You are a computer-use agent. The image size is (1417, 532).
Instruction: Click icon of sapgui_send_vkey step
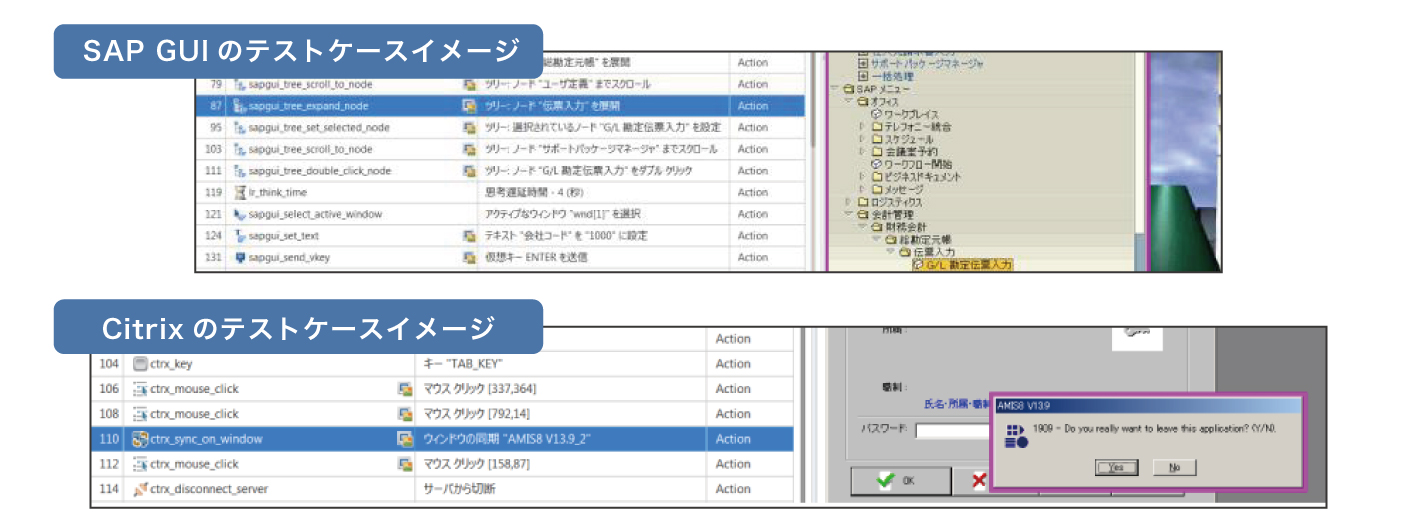[240, 257]
